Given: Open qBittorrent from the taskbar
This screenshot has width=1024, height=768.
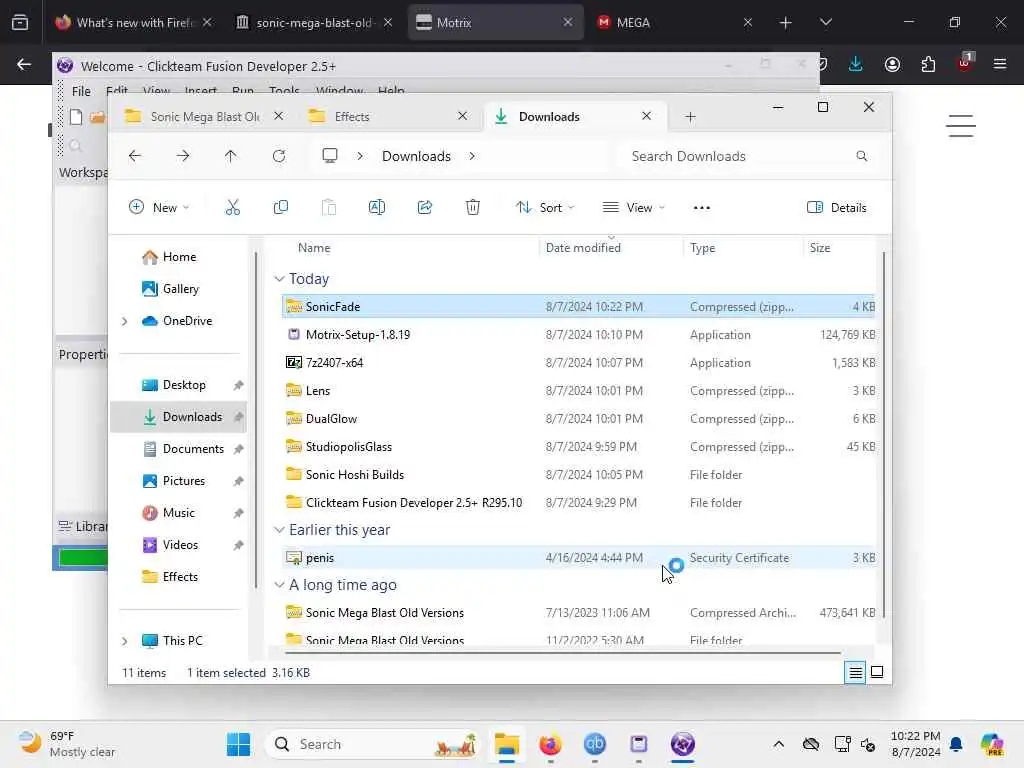Looking at the screenshot, I should point(594,744).
